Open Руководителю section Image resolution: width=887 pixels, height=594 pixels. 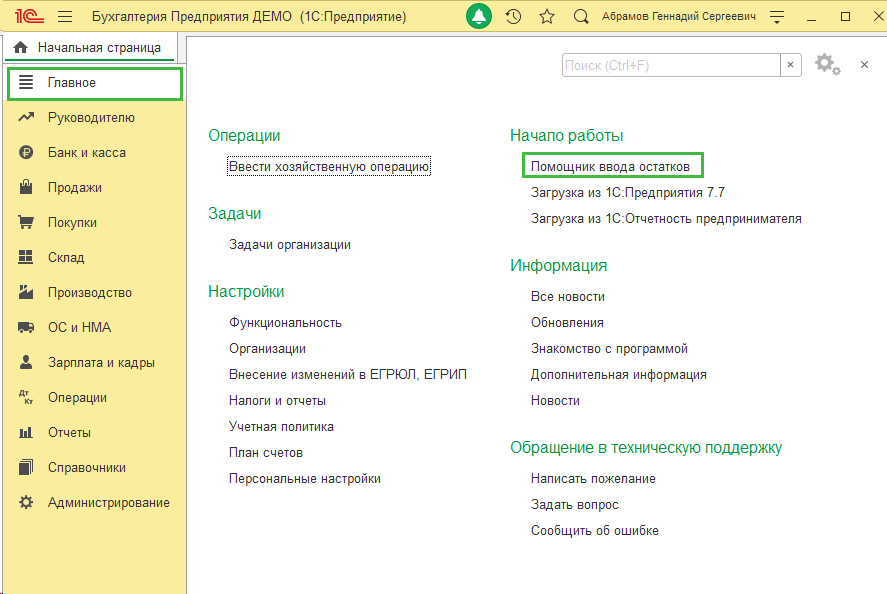pos(91,118)
